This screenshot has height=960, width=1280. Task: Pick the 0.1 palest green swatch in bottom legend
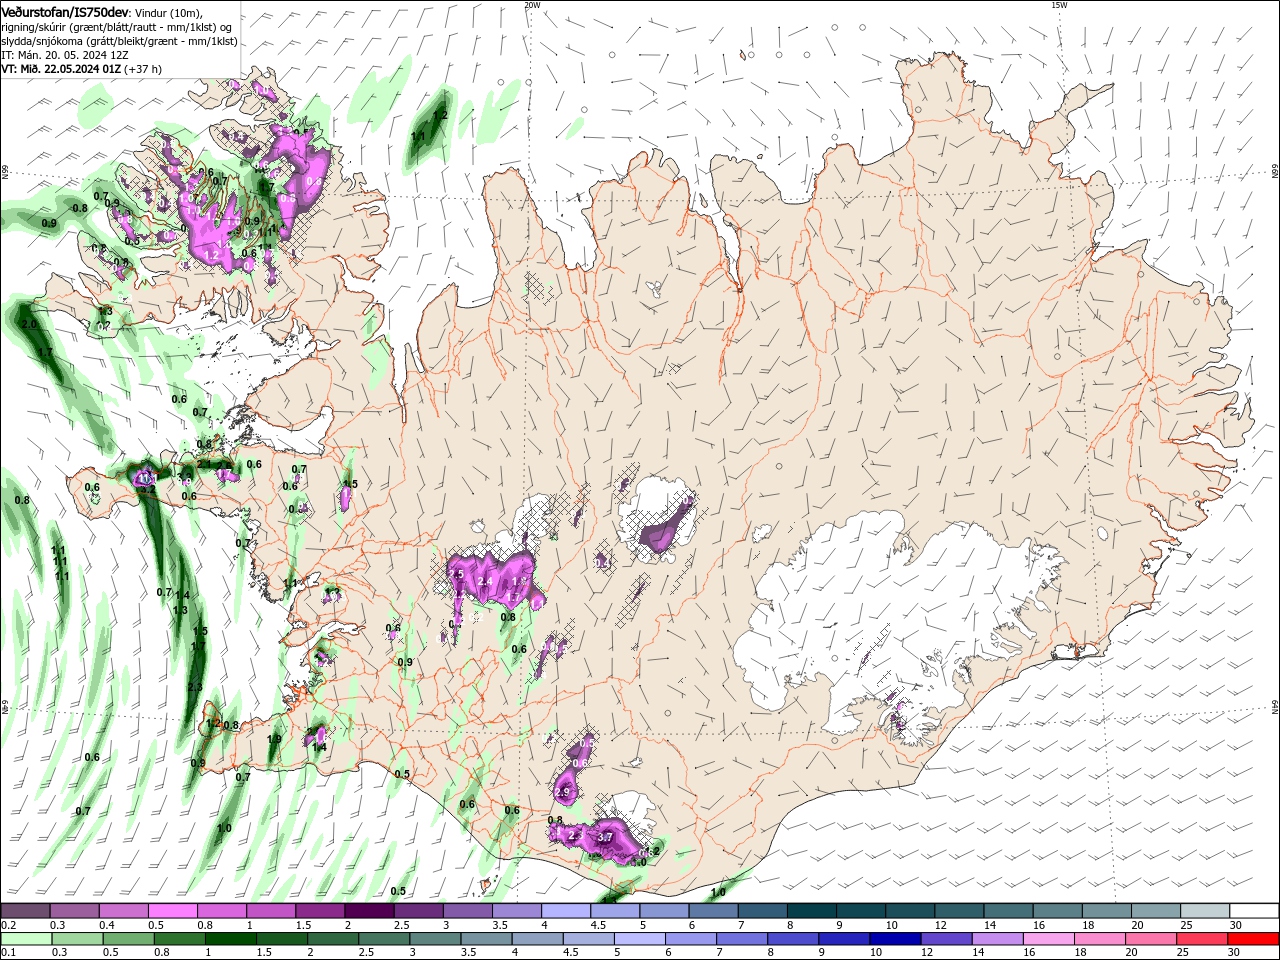[26, 939]
